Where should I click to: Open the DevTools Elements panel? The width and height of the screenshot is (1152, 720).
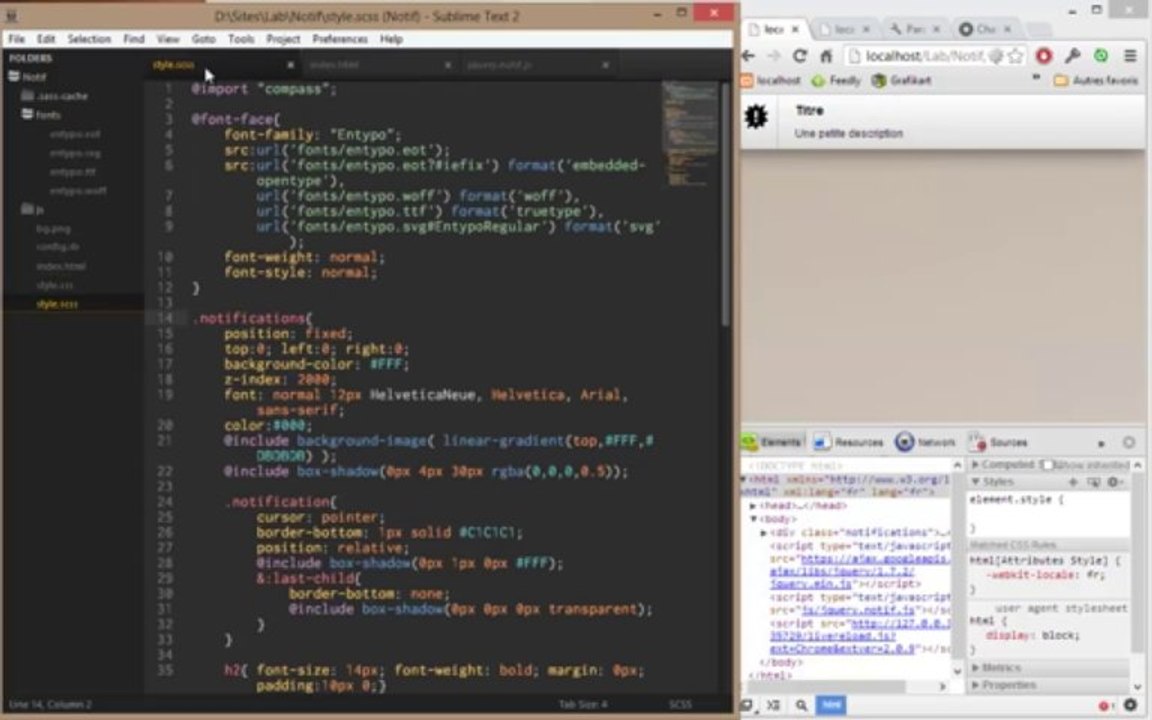click(x=771, y=442)
